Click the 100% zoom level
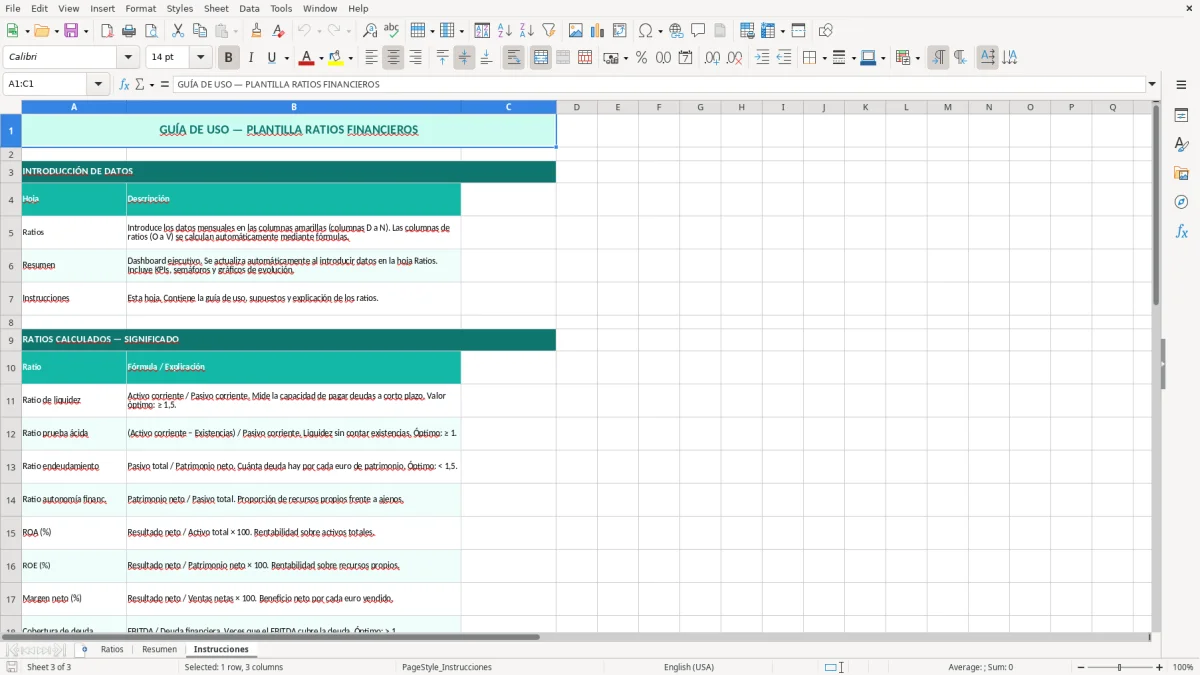Image resolution: width=1200 pixels, height=675 pixels. (x=1183, y=667)
